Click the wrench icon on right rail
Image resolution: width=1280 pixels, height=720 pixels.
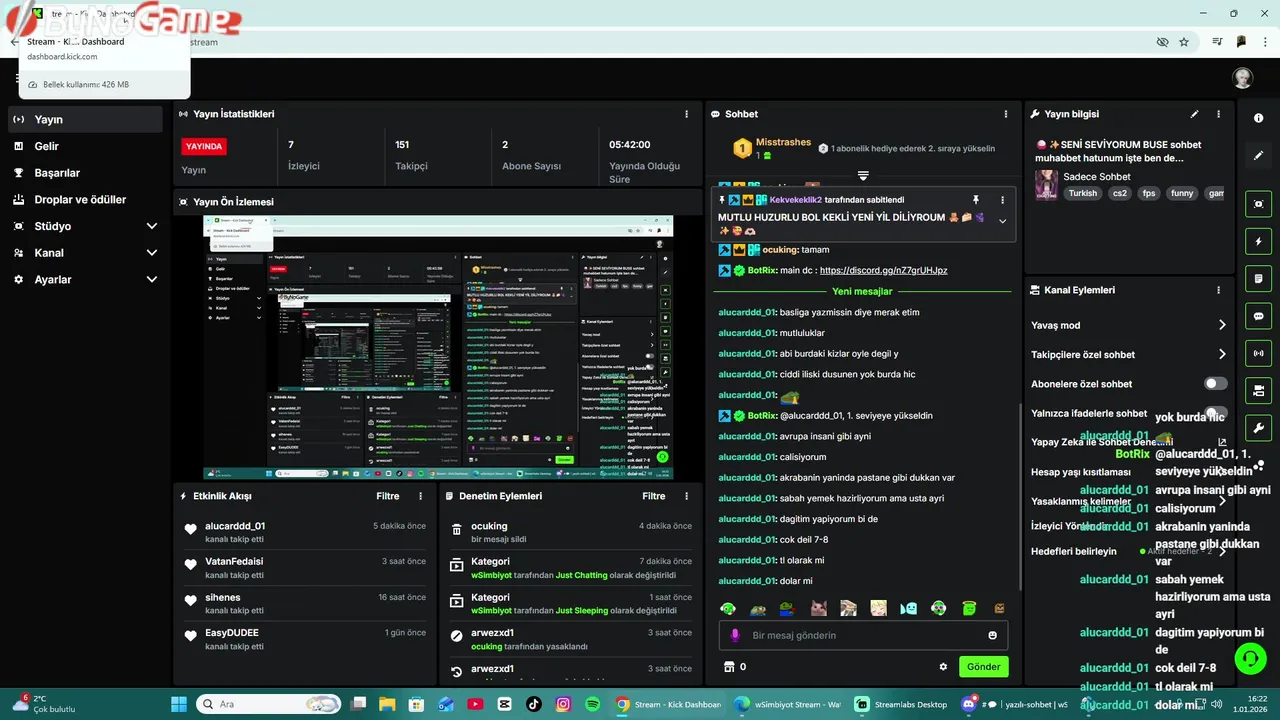tap(1258, 428)
